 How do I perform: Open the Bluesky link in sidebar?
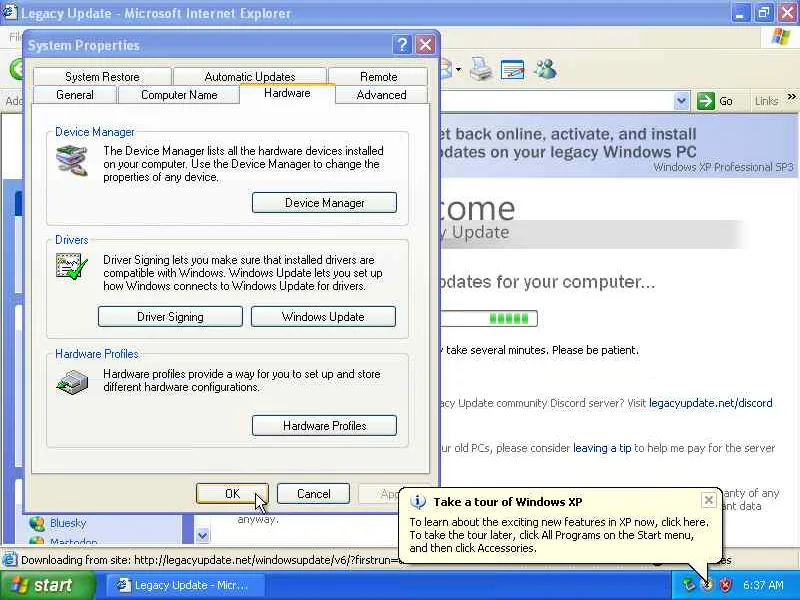pyautogui.click(x=68, y=523)
